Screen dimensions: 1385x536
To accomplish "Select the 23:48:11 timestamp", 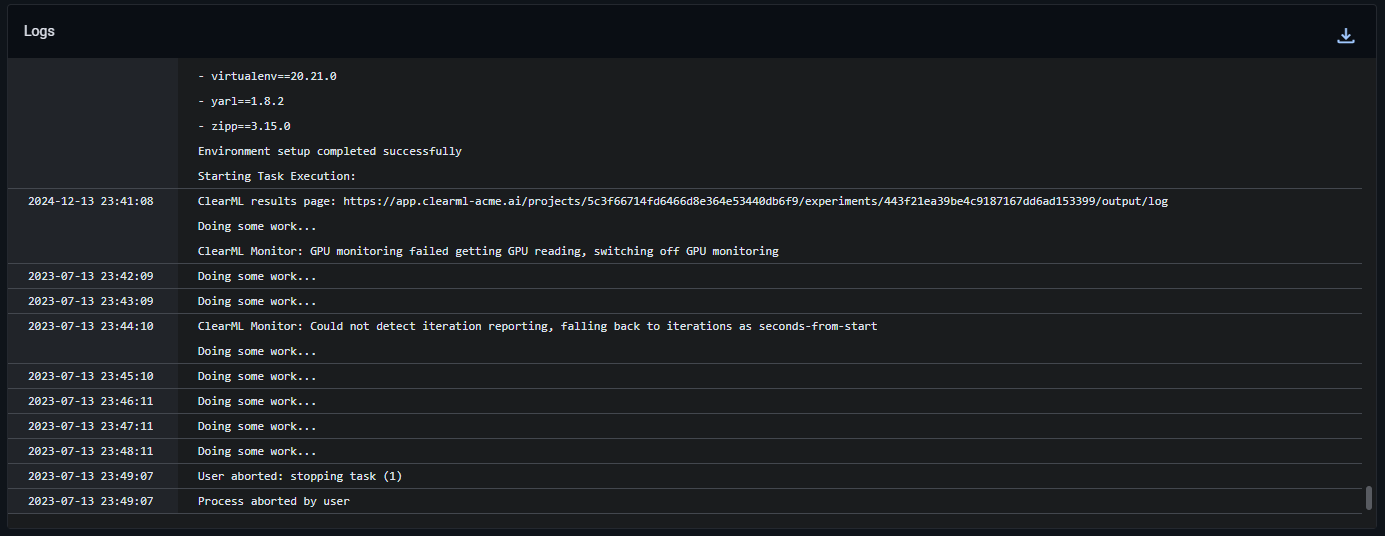I will pos(90,451).
